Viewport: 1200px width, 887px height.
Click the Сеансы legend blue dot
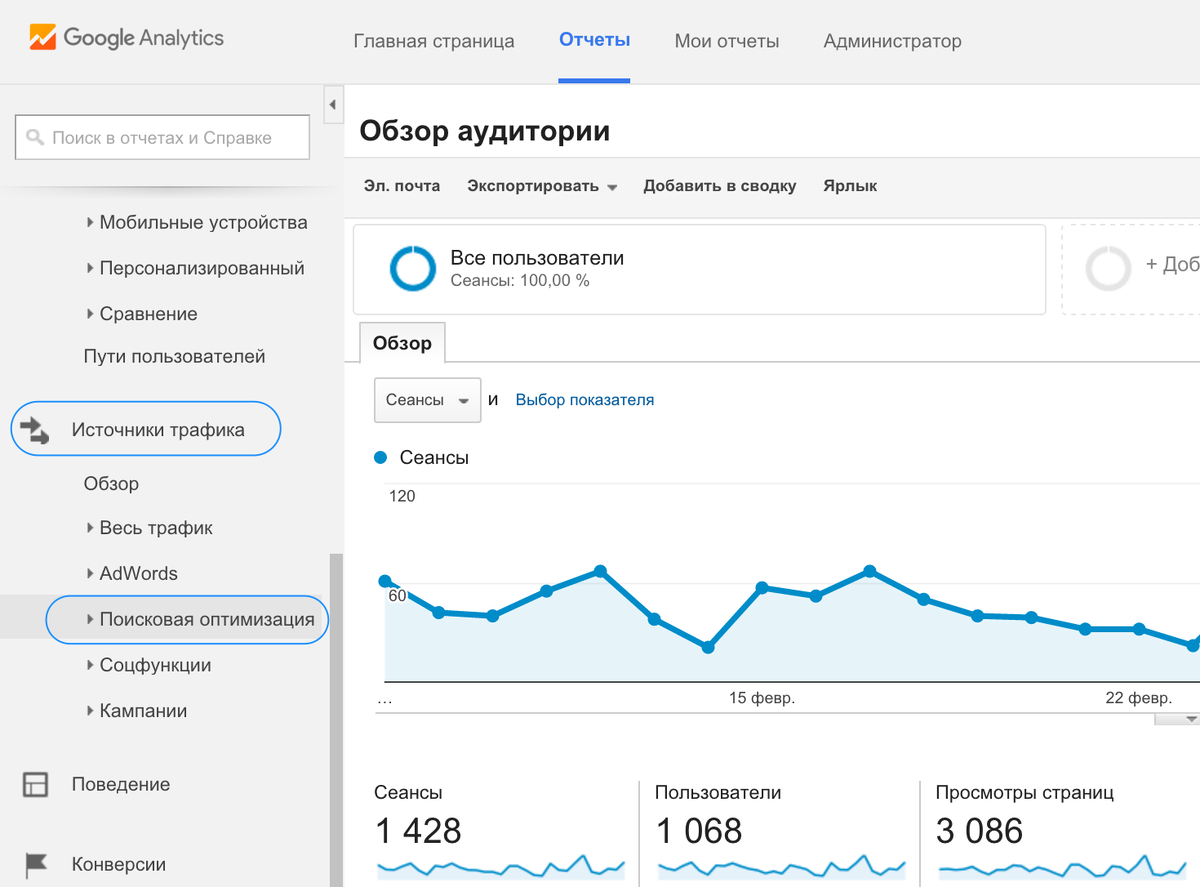coord(380,458)
